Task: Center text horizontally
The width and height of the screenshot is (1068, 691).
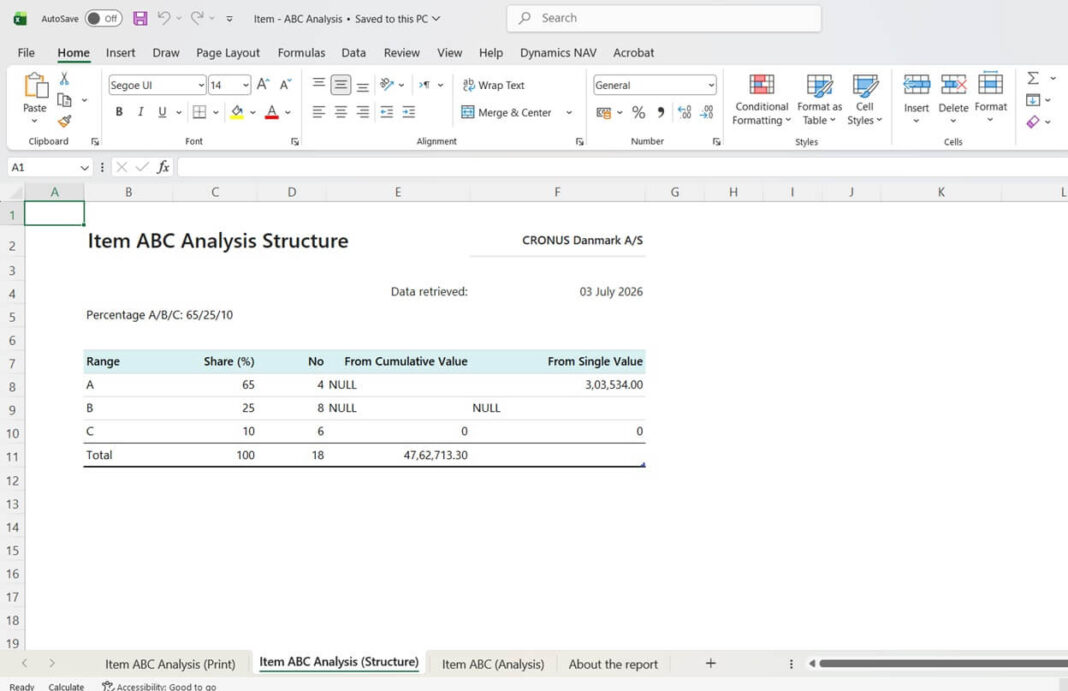Action: 341,112
